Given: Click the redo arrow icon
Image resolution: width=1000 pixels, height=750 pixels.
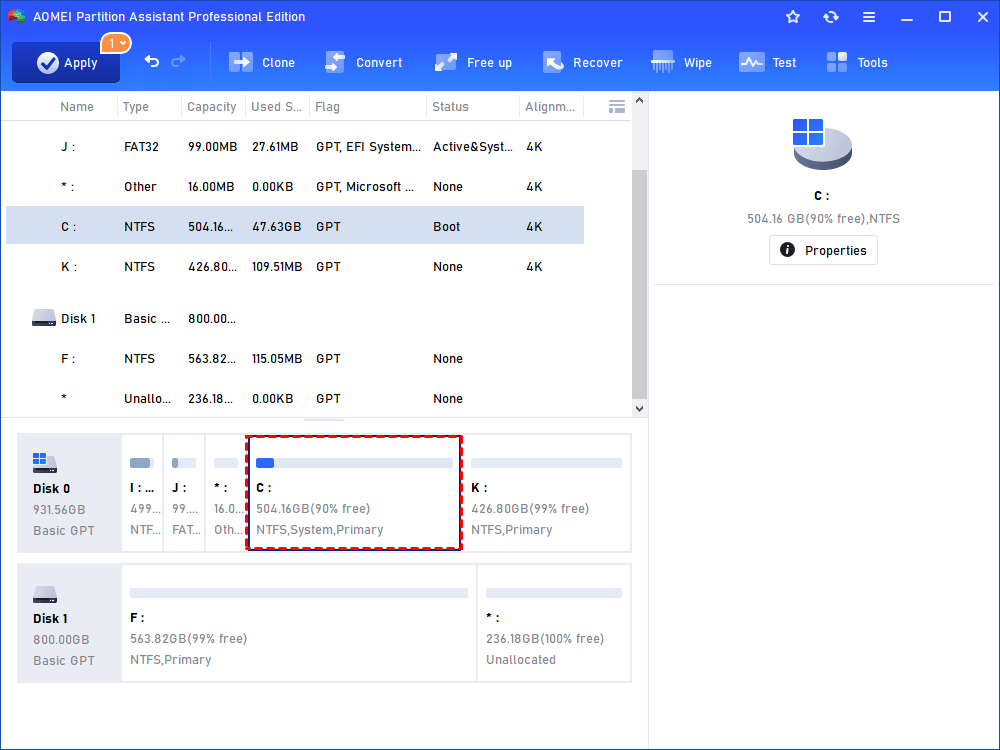Looking at the screenshot, I should click(x=179, y=61).
